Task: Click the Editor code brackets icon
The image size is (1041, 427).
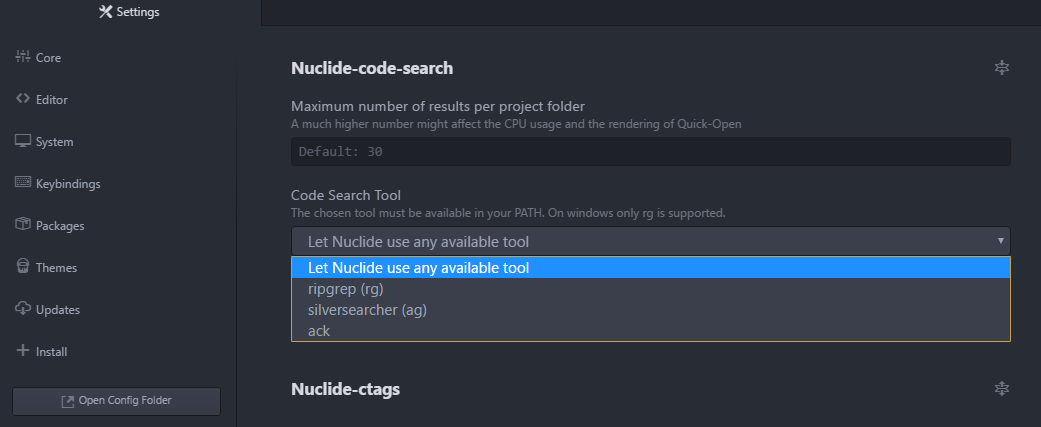Action: pos(23,99)
